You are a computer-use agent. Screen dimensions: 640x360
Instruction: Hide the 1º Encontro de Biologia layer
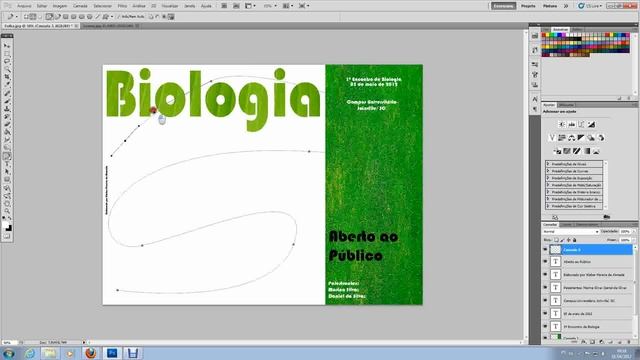(x=545, y=326)
